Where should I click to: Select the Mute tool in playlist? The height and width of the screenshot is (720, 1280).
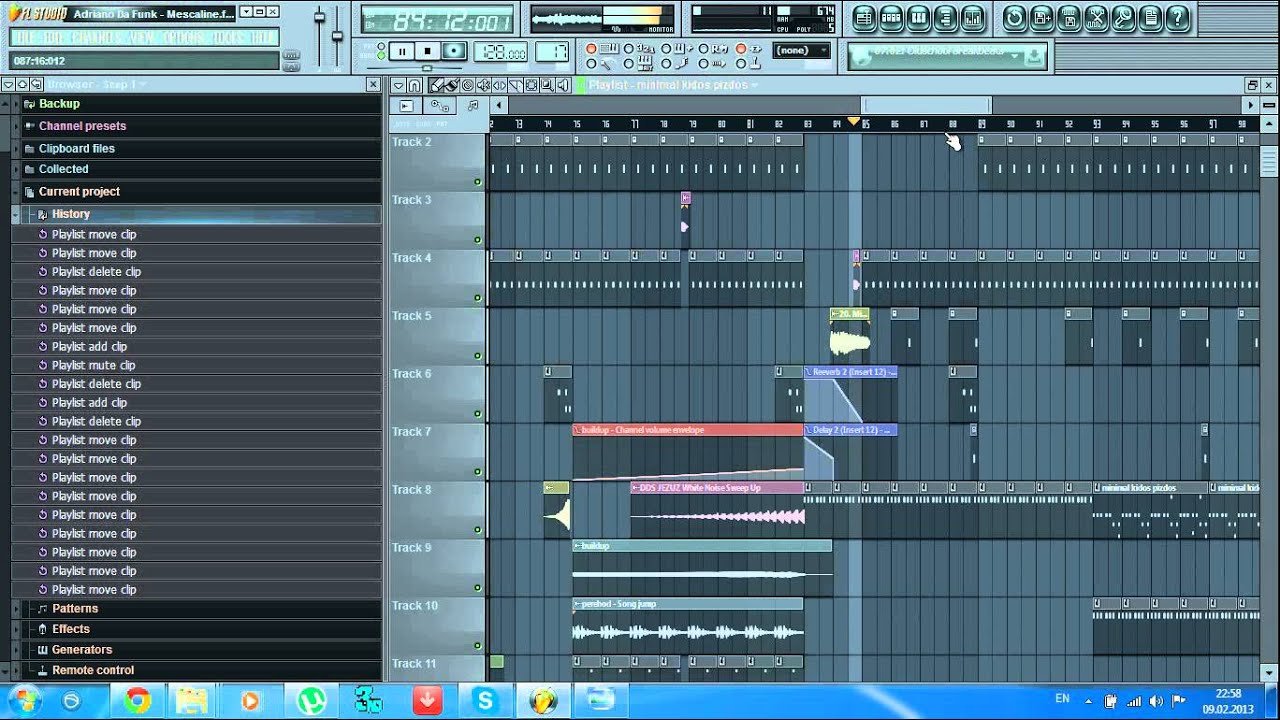[484, 85]
